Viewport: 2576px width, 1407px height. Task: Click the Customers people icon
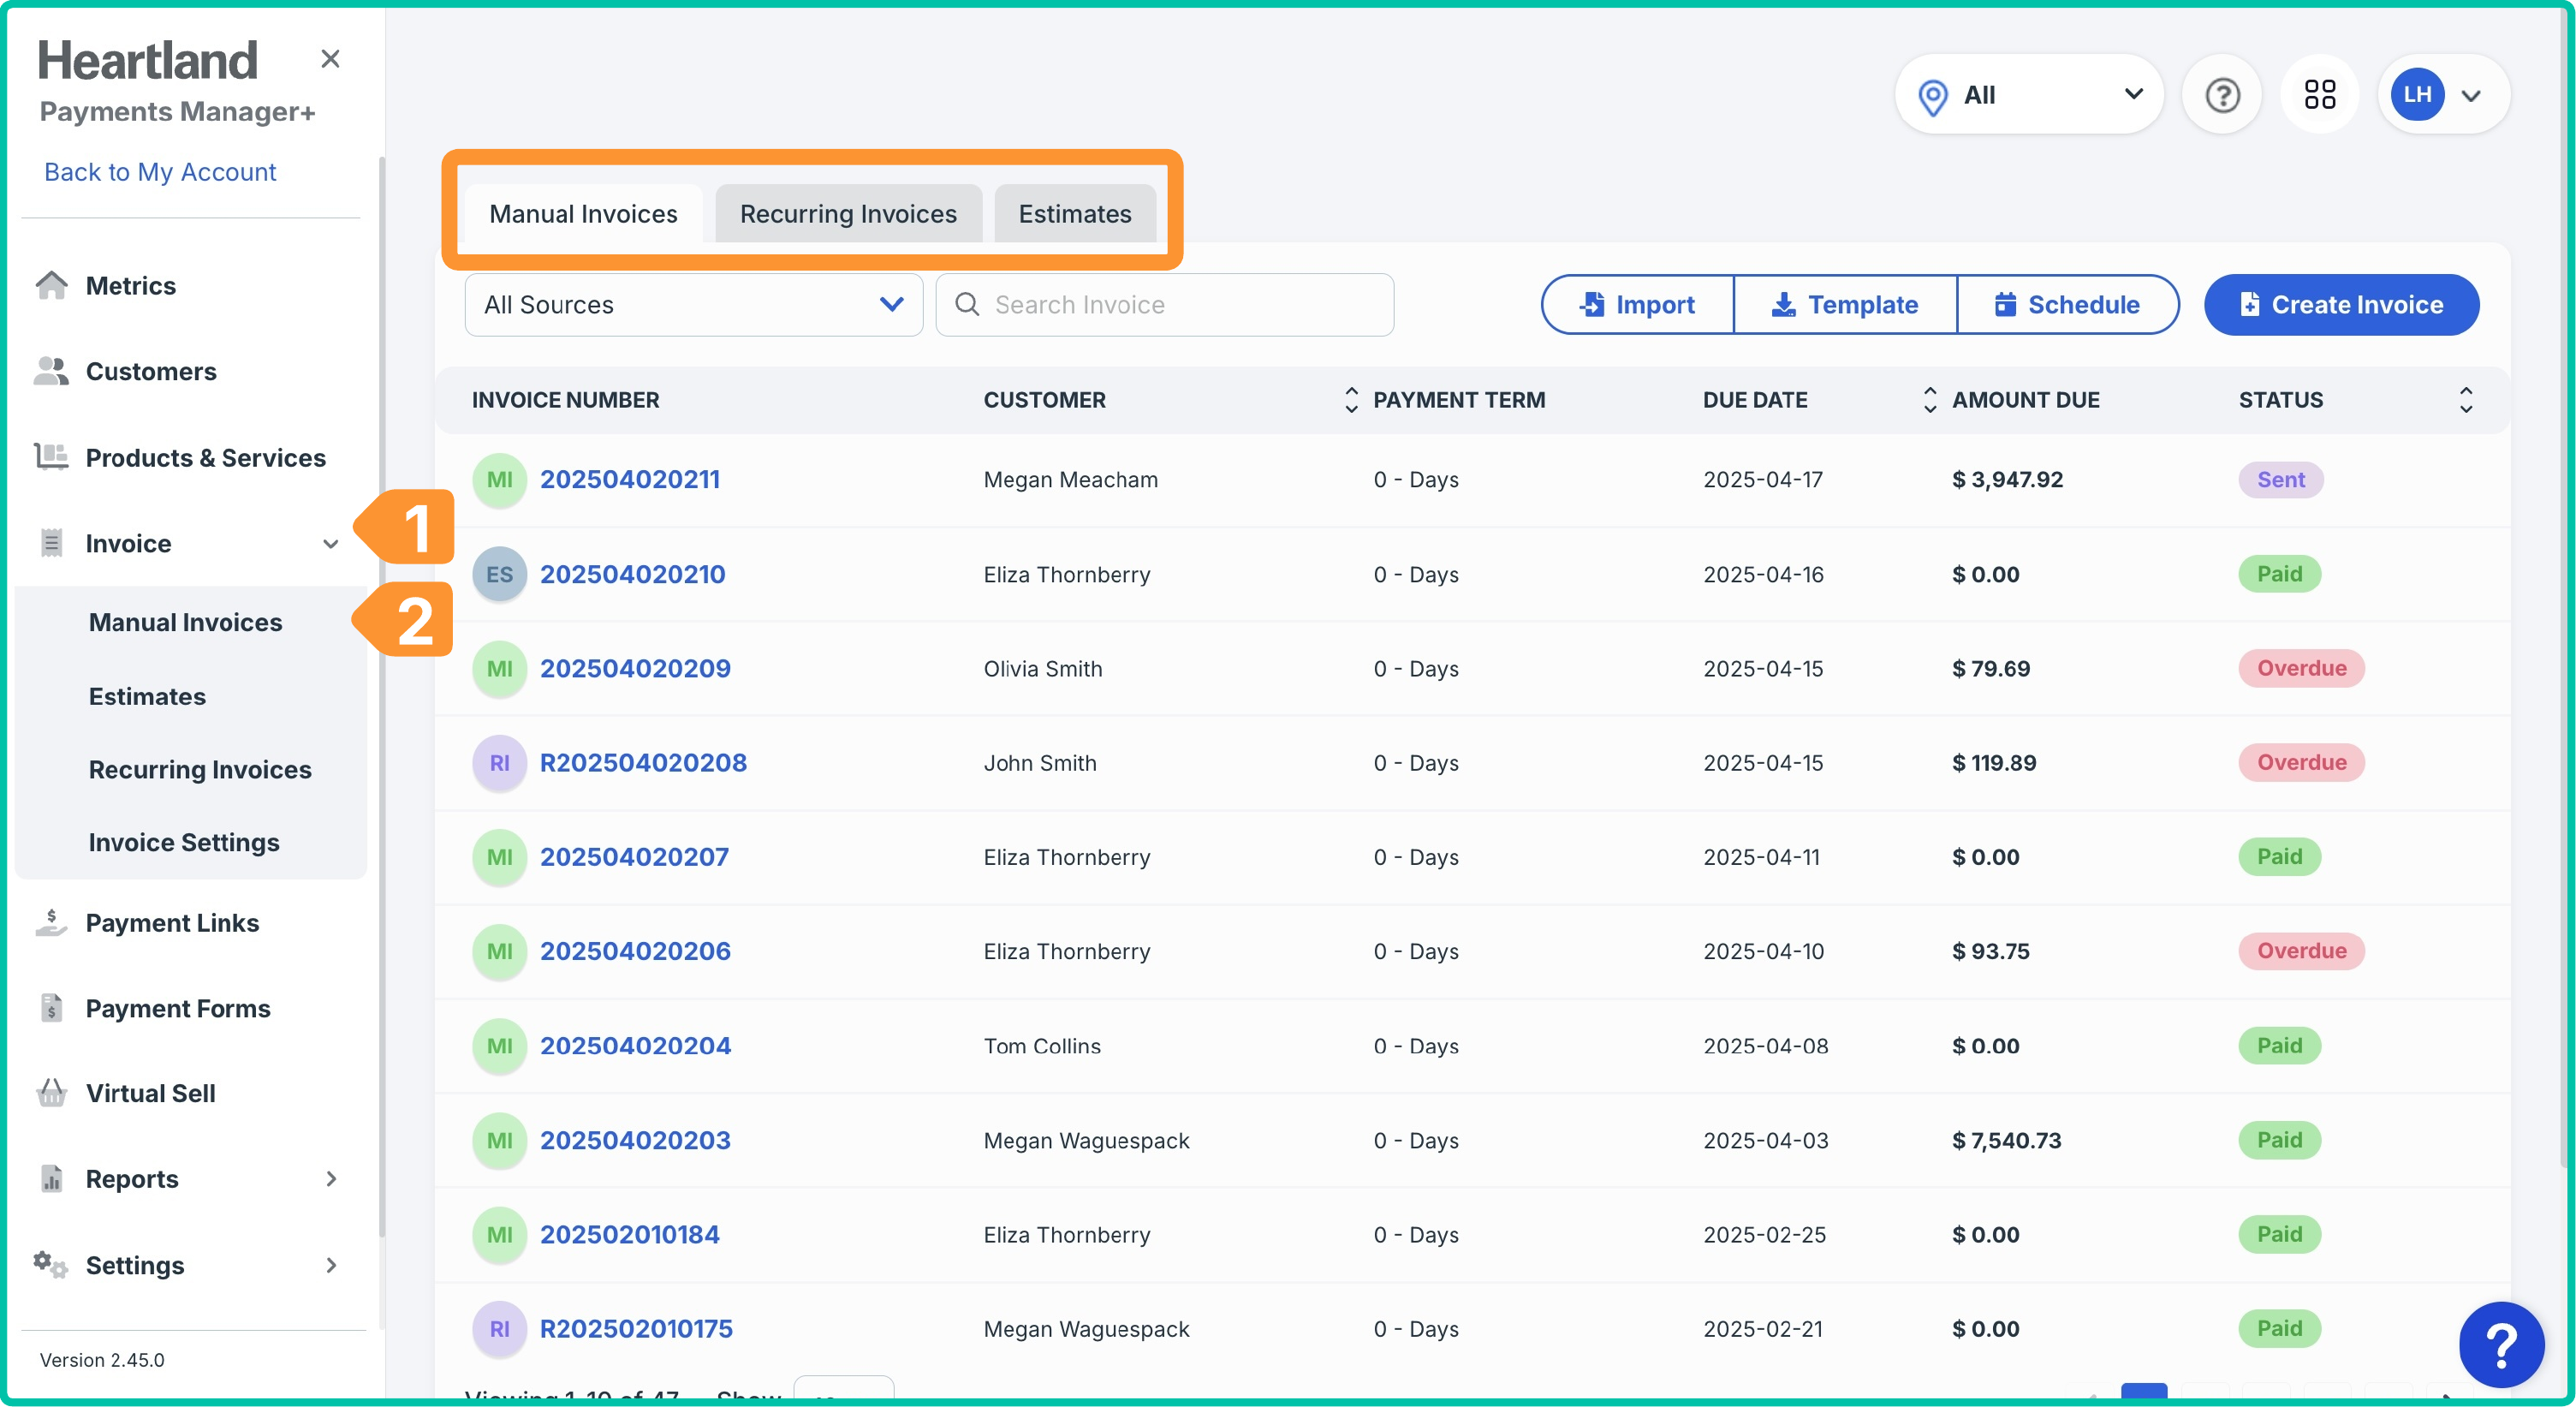(x=51, y=371)
